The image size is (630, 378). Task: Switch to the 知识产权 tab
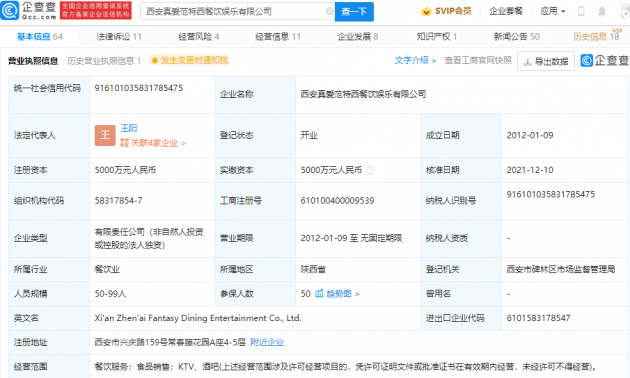[437, 37]
